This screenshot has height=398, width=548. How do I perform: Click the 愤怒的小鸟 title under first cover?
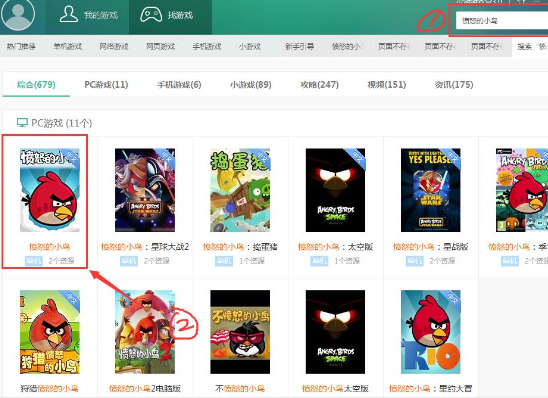point(50,247)
